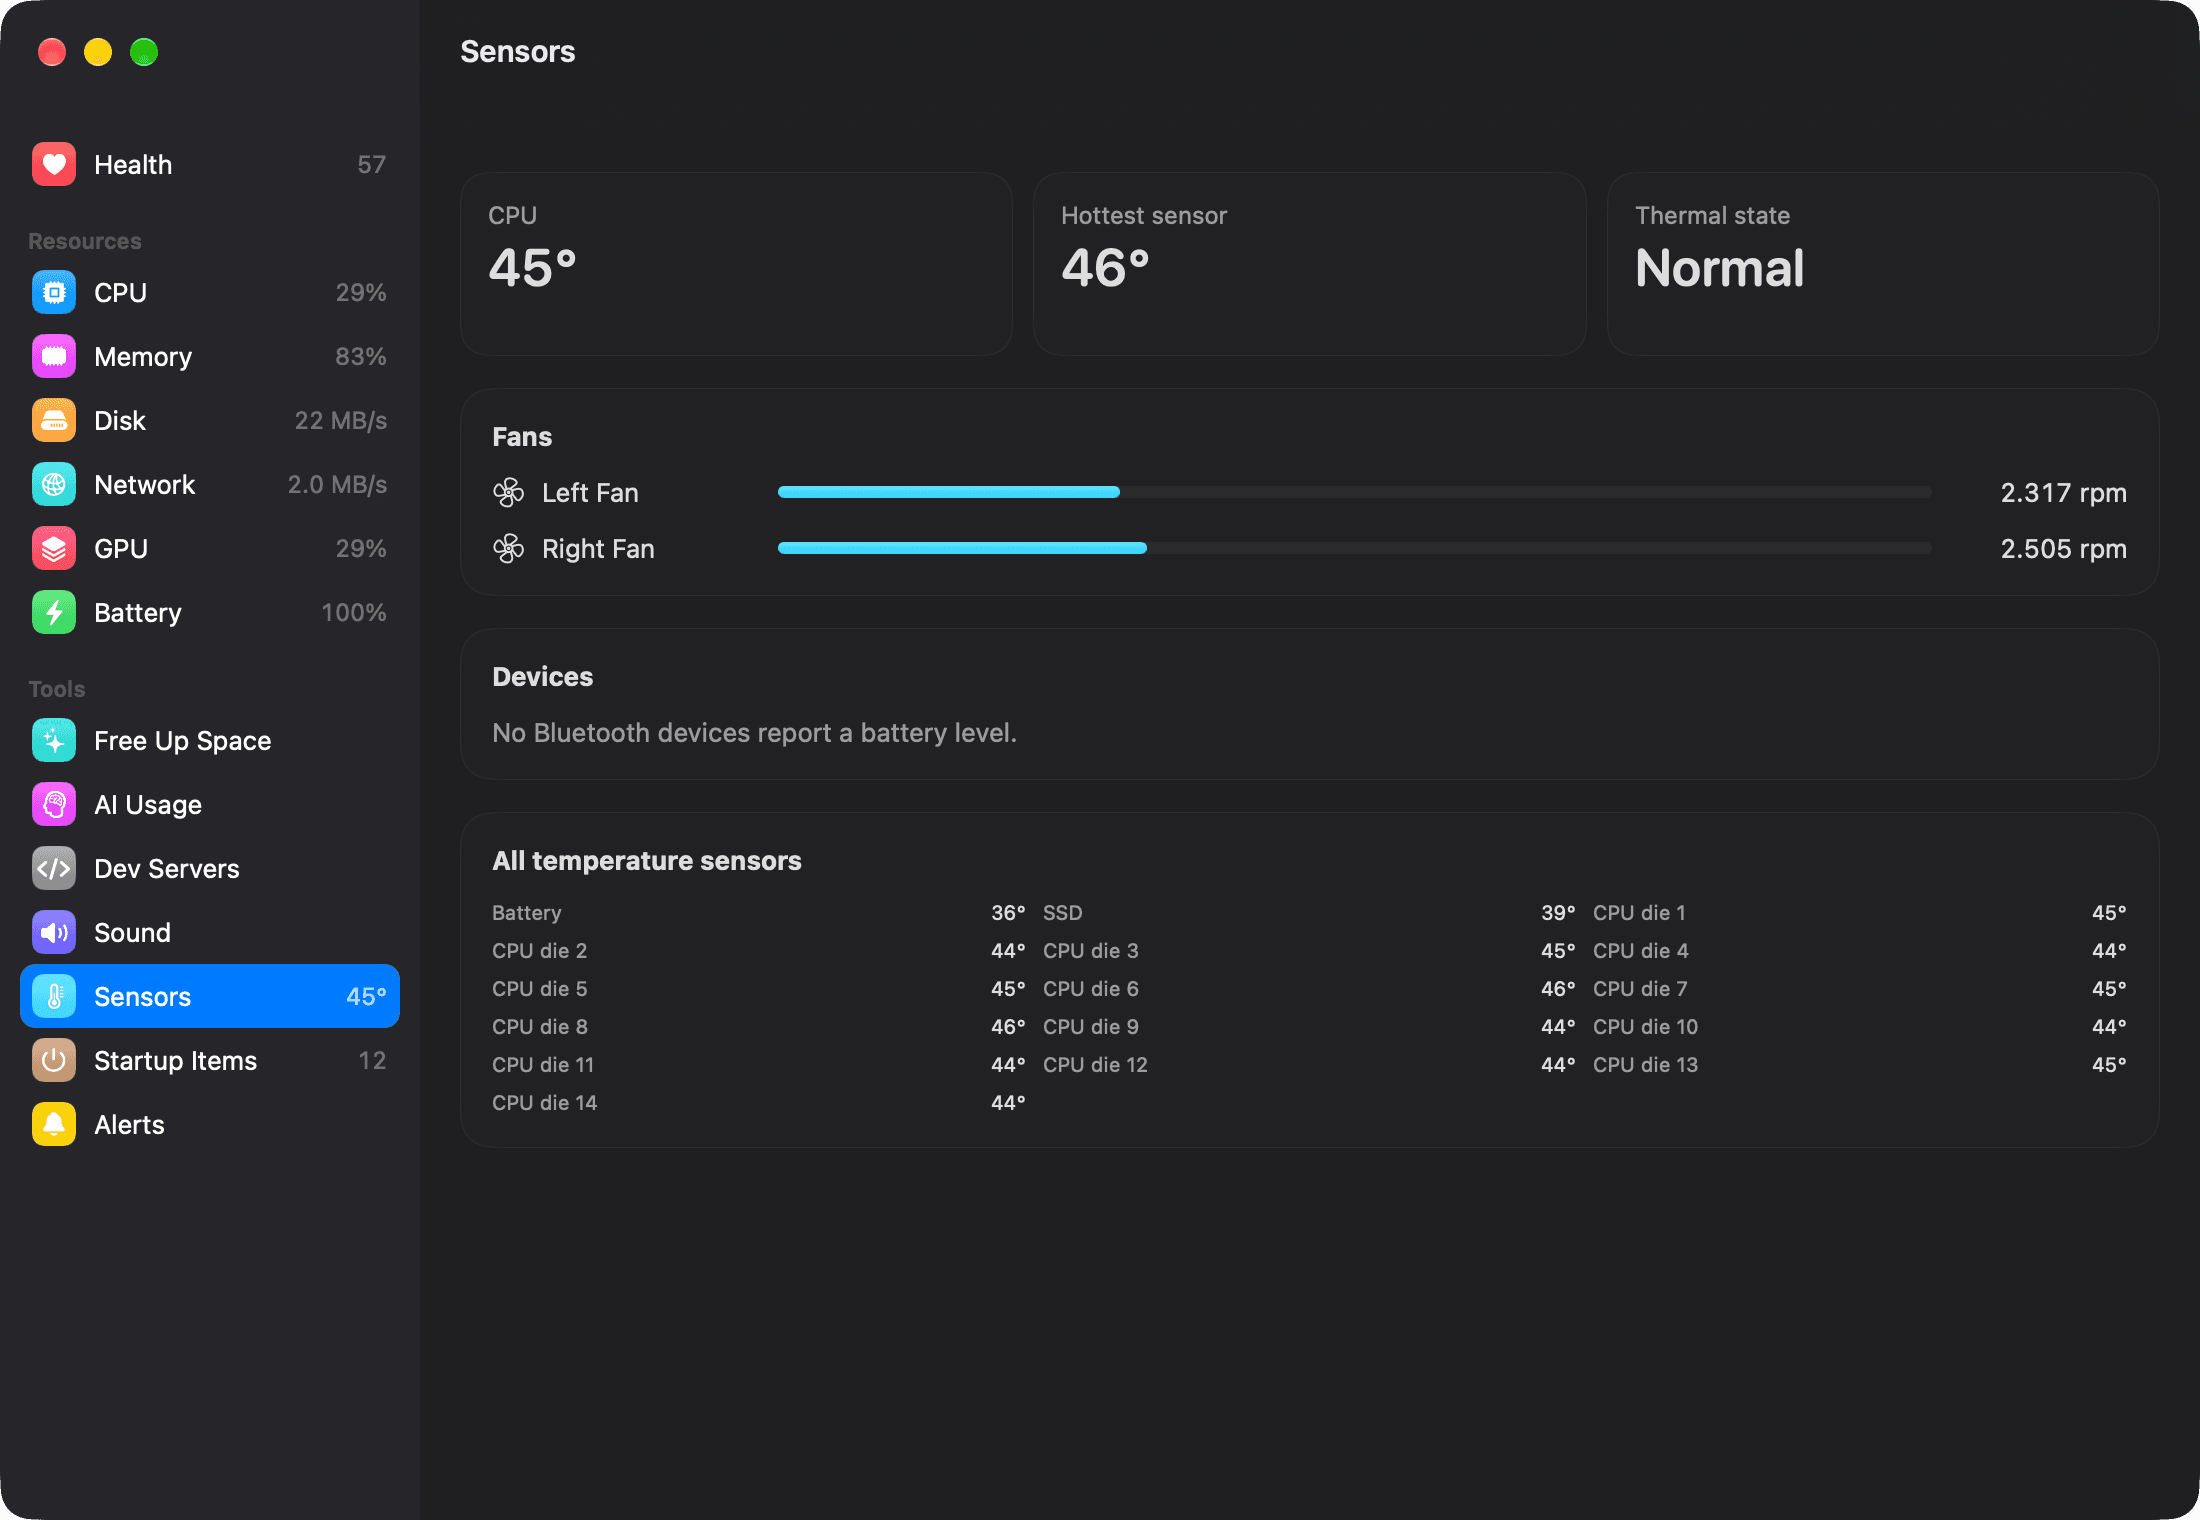2200x1520 pixels.
Task: Click 'No Bluetooth devices report a battery level.'
Action: click(755, 733)
